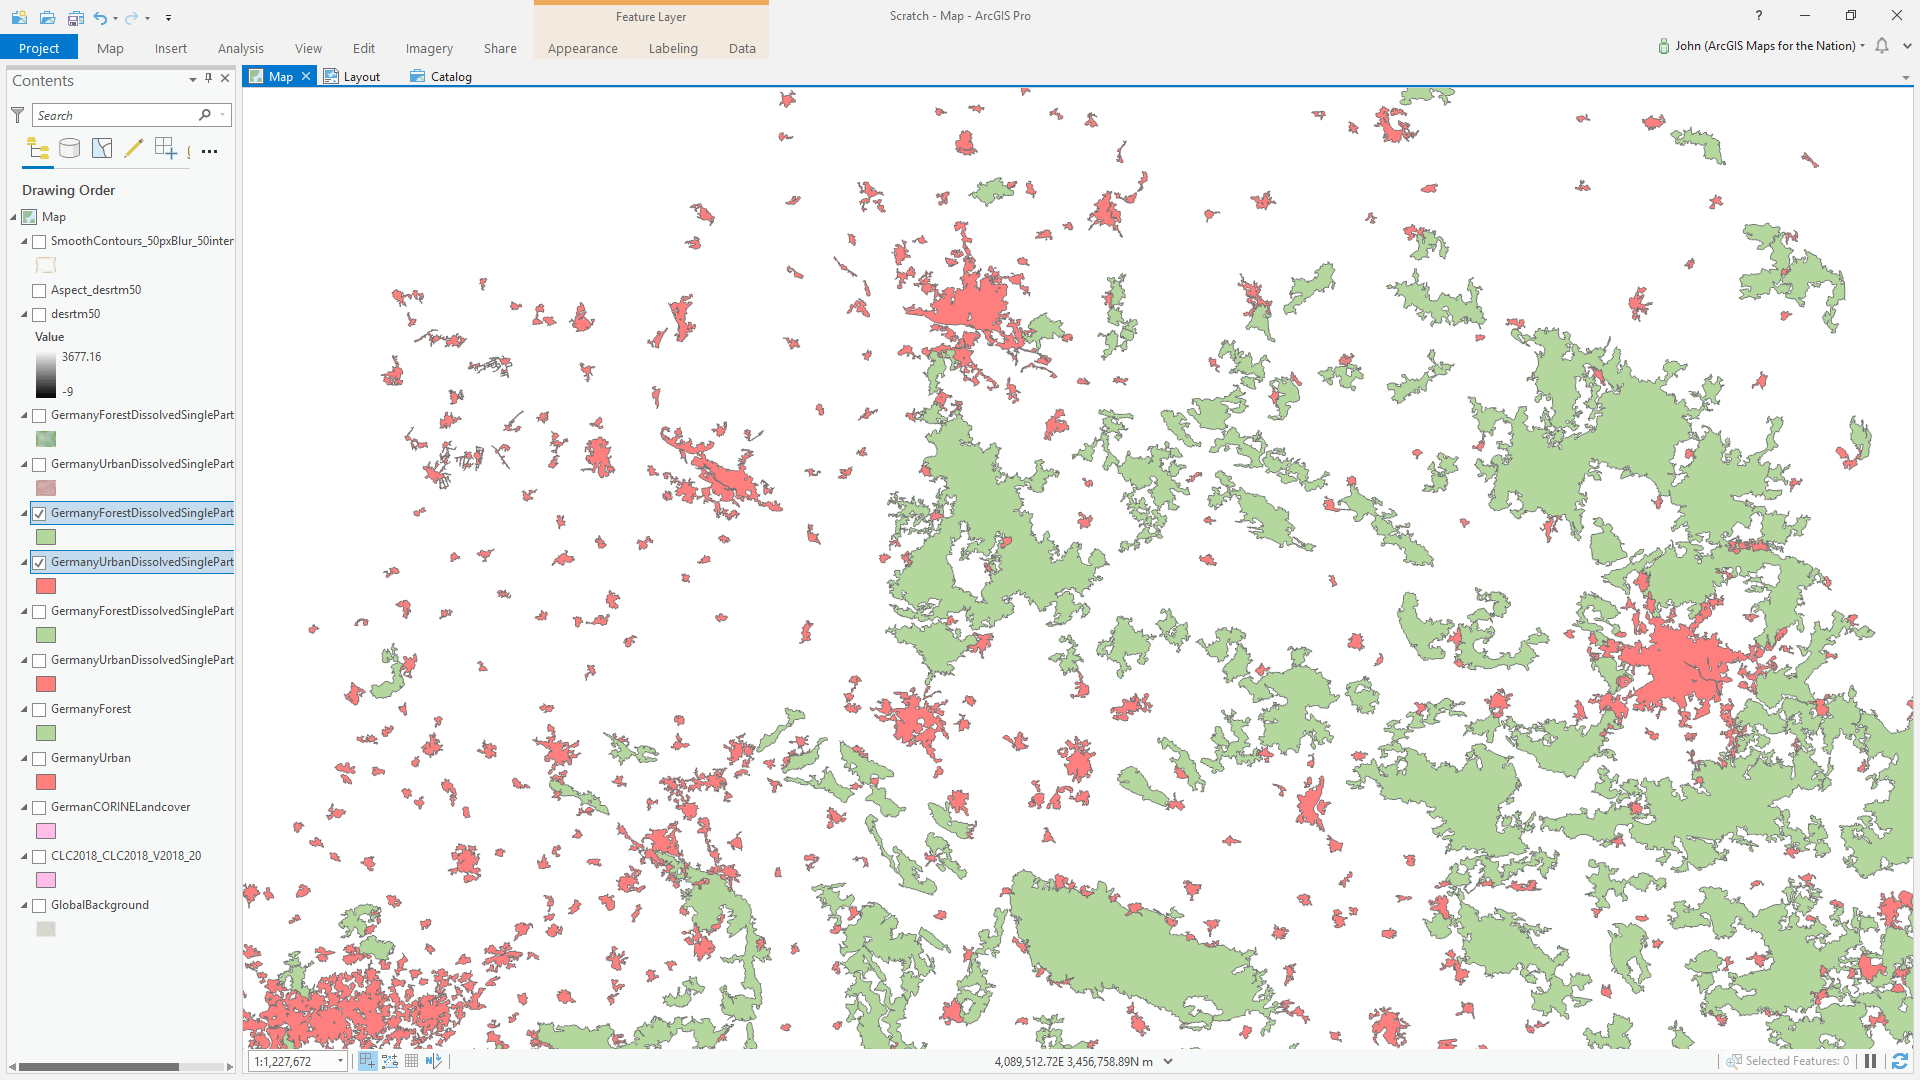Turn on the GermanCORINELandcover layer
The width and height of the screenshot is (1920, 1080).
click(x=39, y=808)
